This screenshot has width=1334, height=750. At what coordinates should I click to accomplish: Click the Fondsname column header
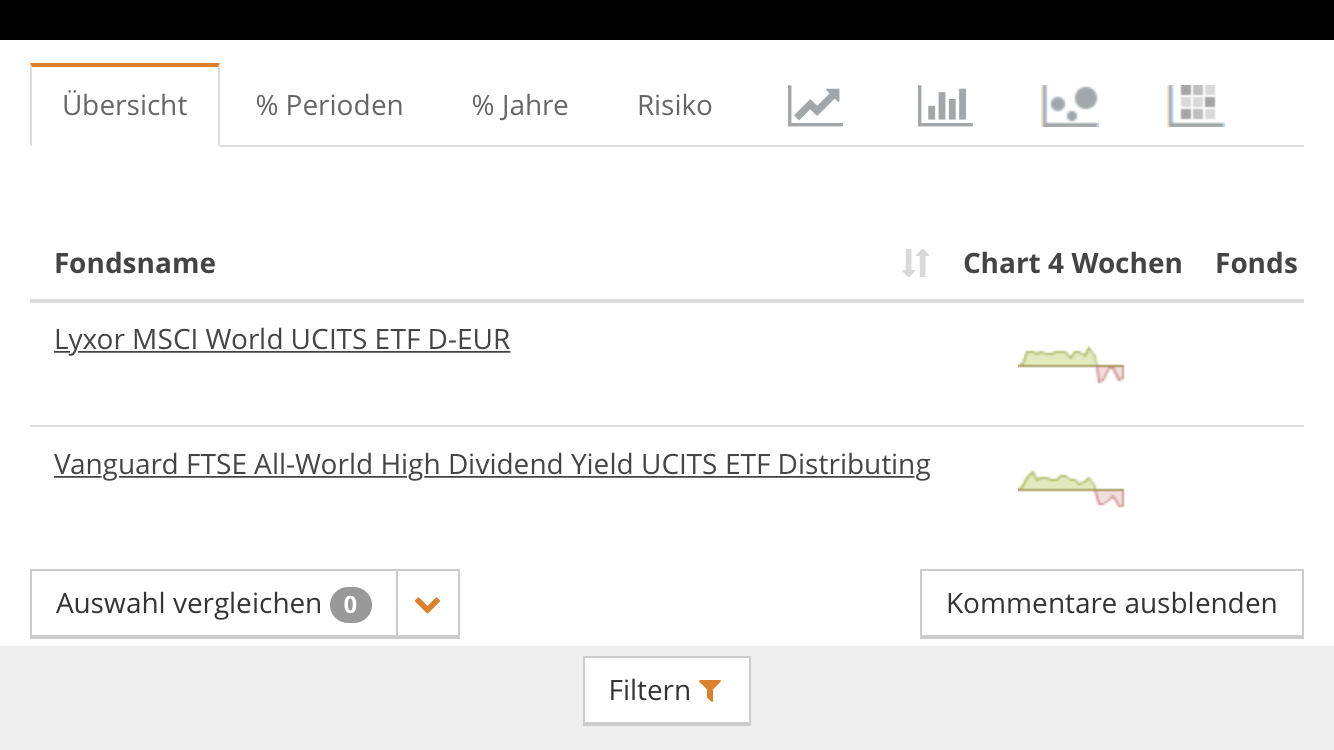point(135,263)
